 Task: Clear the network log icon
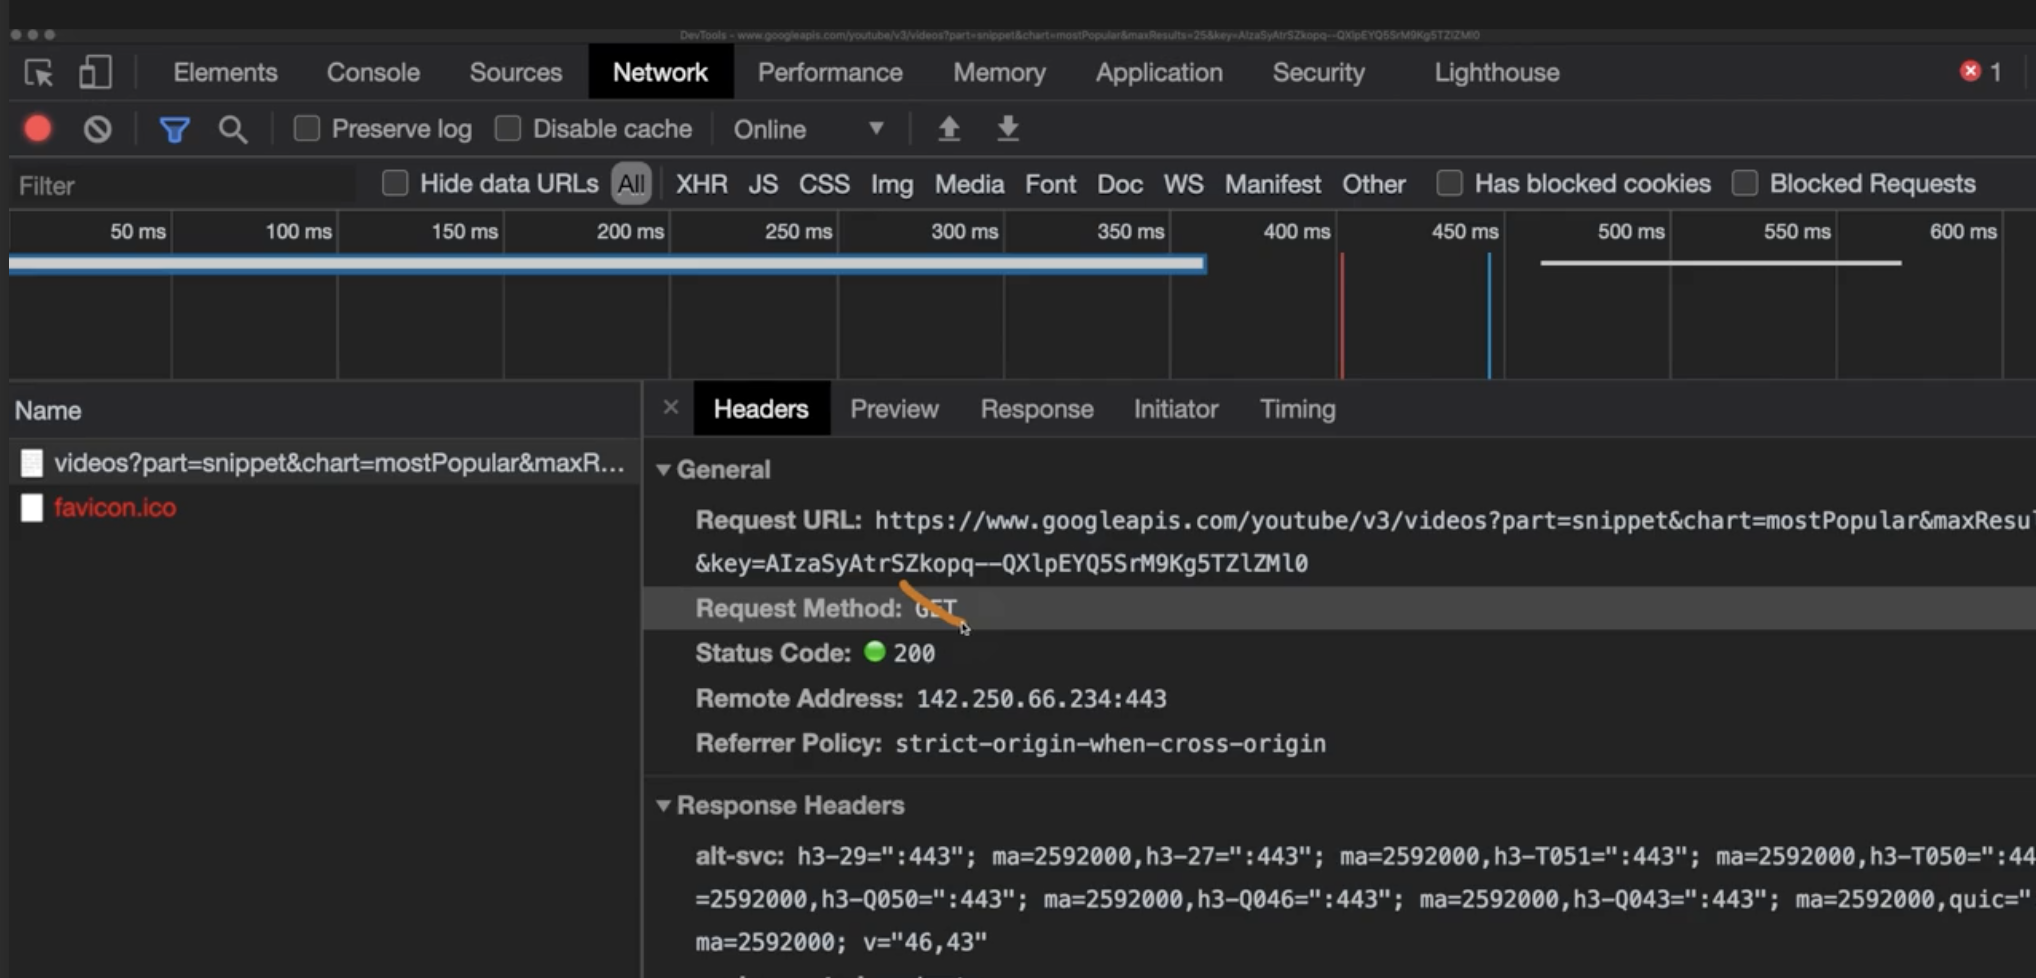(97, 129)
